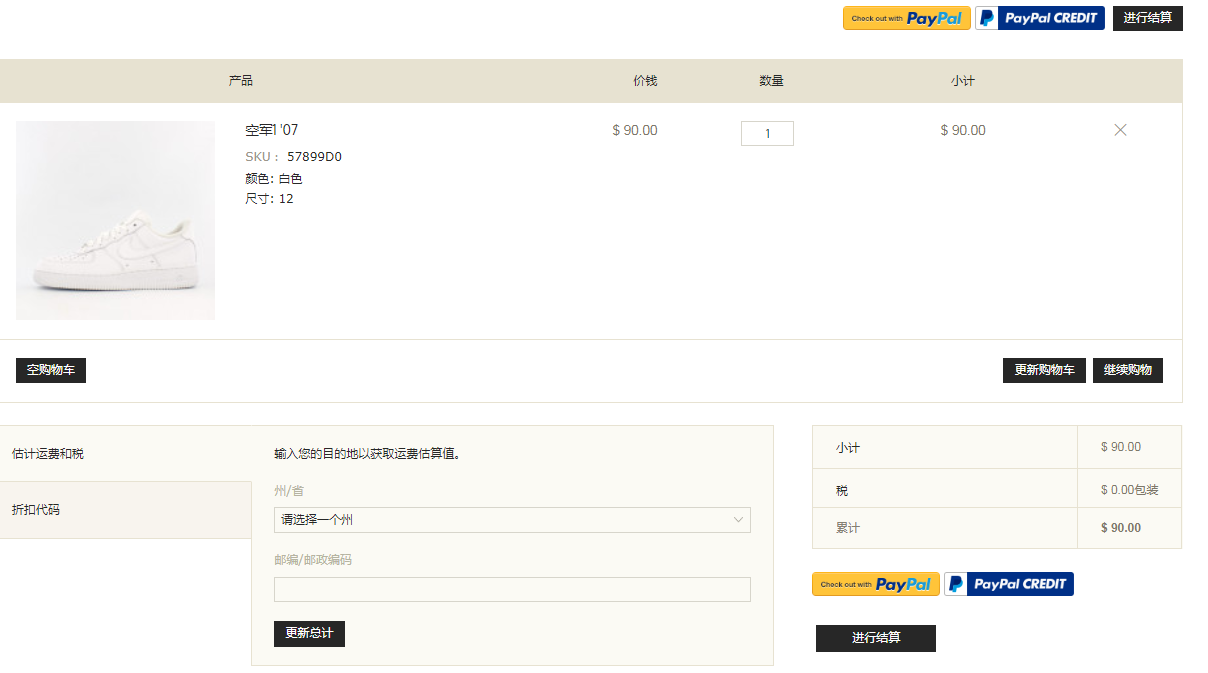Screen dimensions: 1208x673
Task: Empty the cart with 空购物车 button
Action: (51, 370)
